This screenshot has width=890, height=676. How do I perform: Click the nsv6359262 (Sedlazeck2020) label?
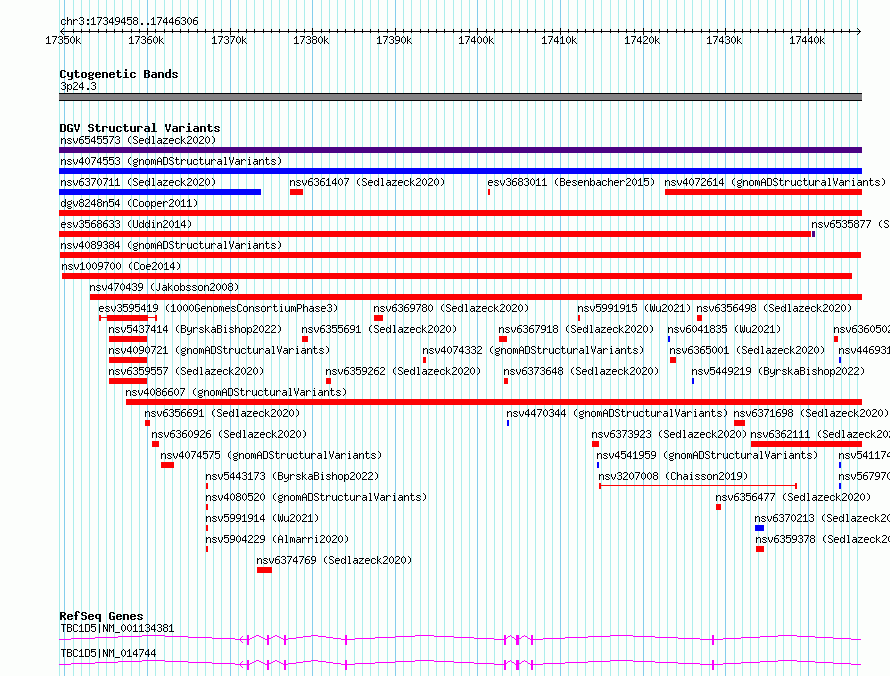point(403,371)
